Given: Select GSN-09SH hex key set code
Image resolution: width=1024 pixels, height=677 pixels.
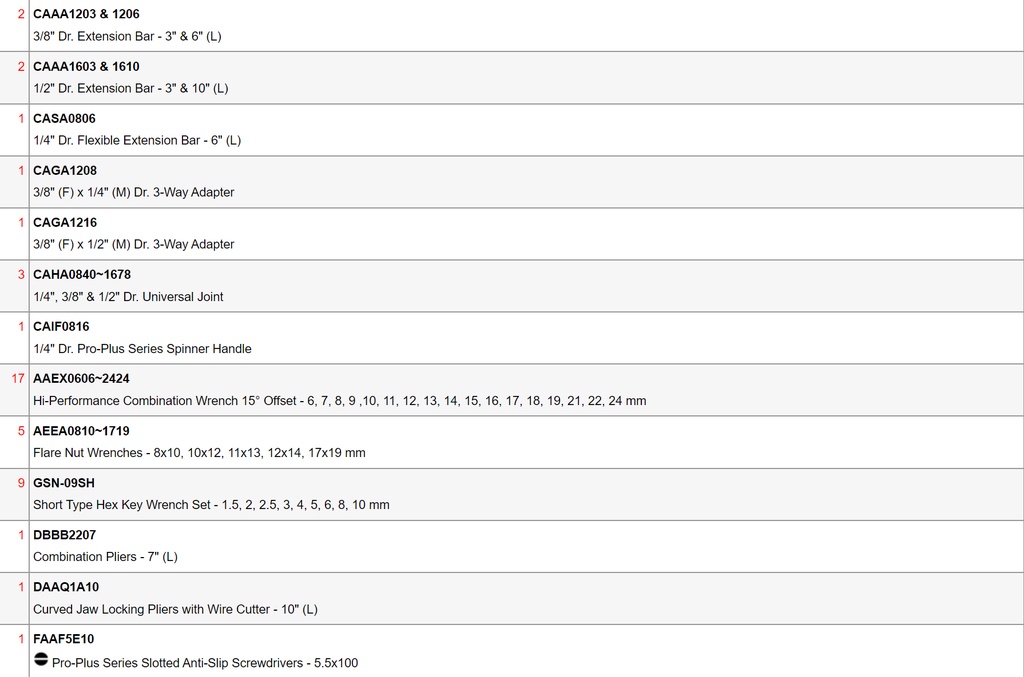Looking at the screenshot, I should (x=64, y=483).
